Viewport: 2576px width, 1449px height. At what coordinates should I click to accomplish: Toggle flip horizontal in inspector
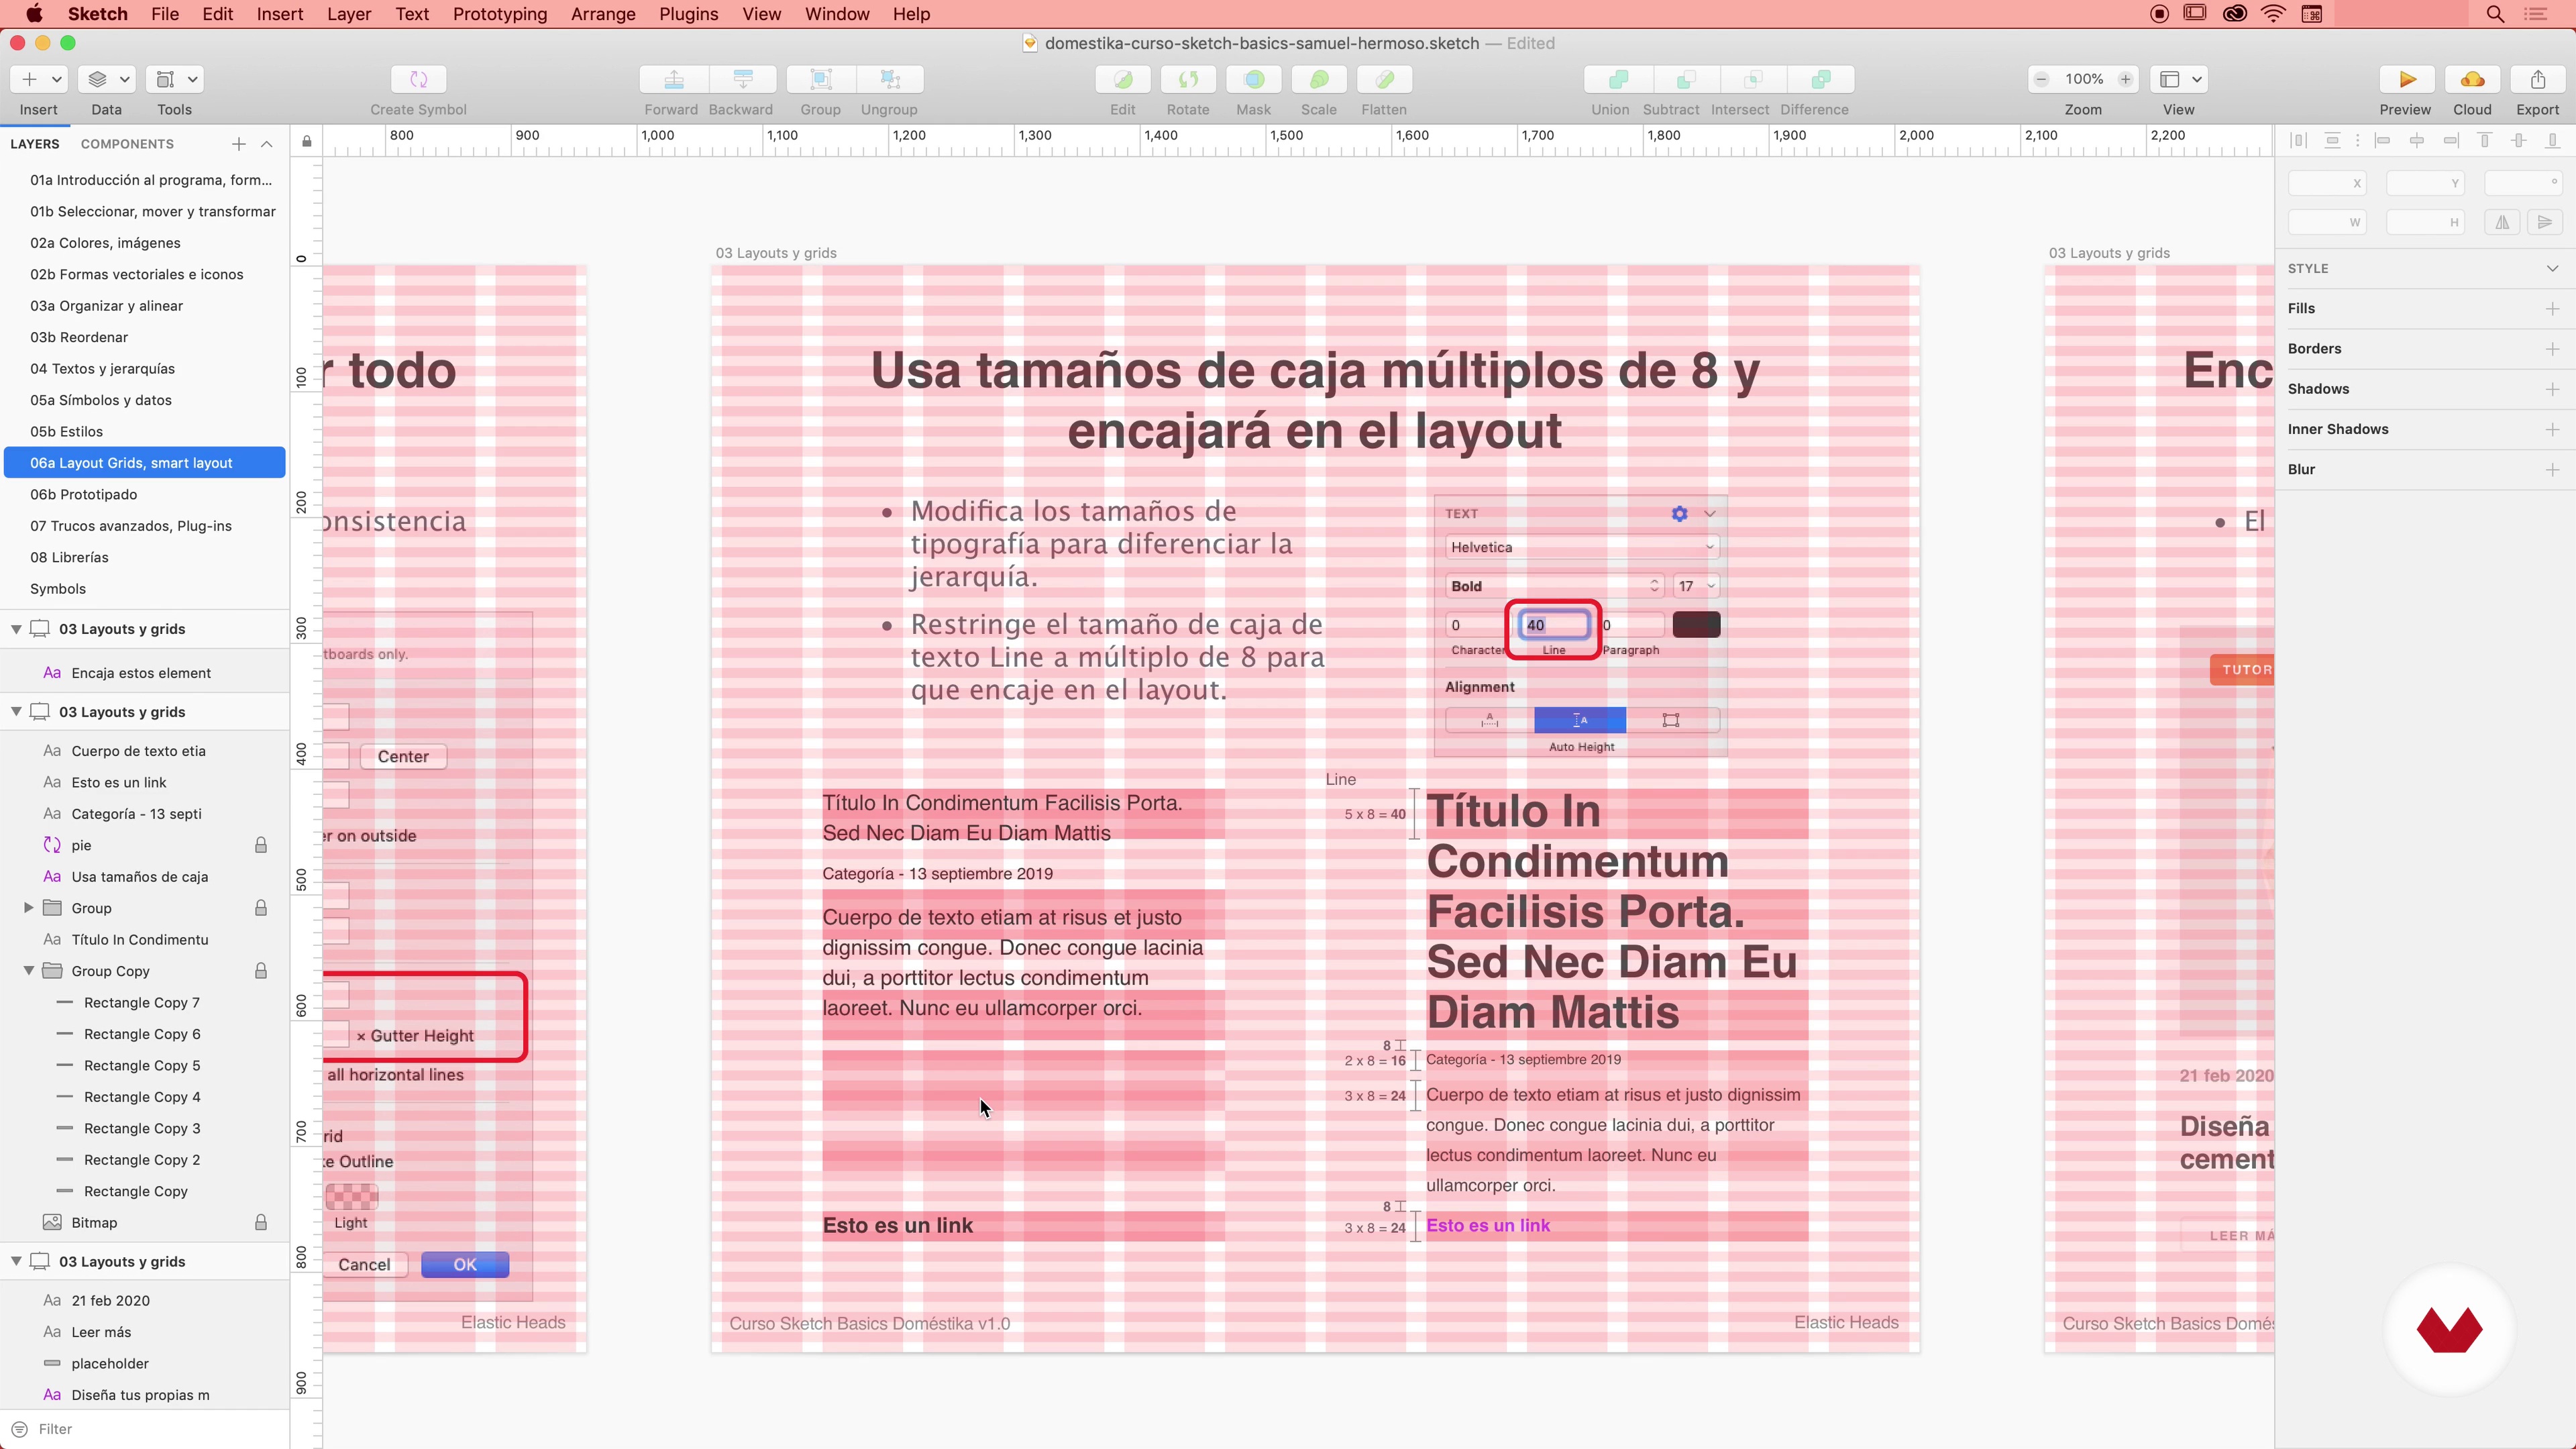(2502, 222)
